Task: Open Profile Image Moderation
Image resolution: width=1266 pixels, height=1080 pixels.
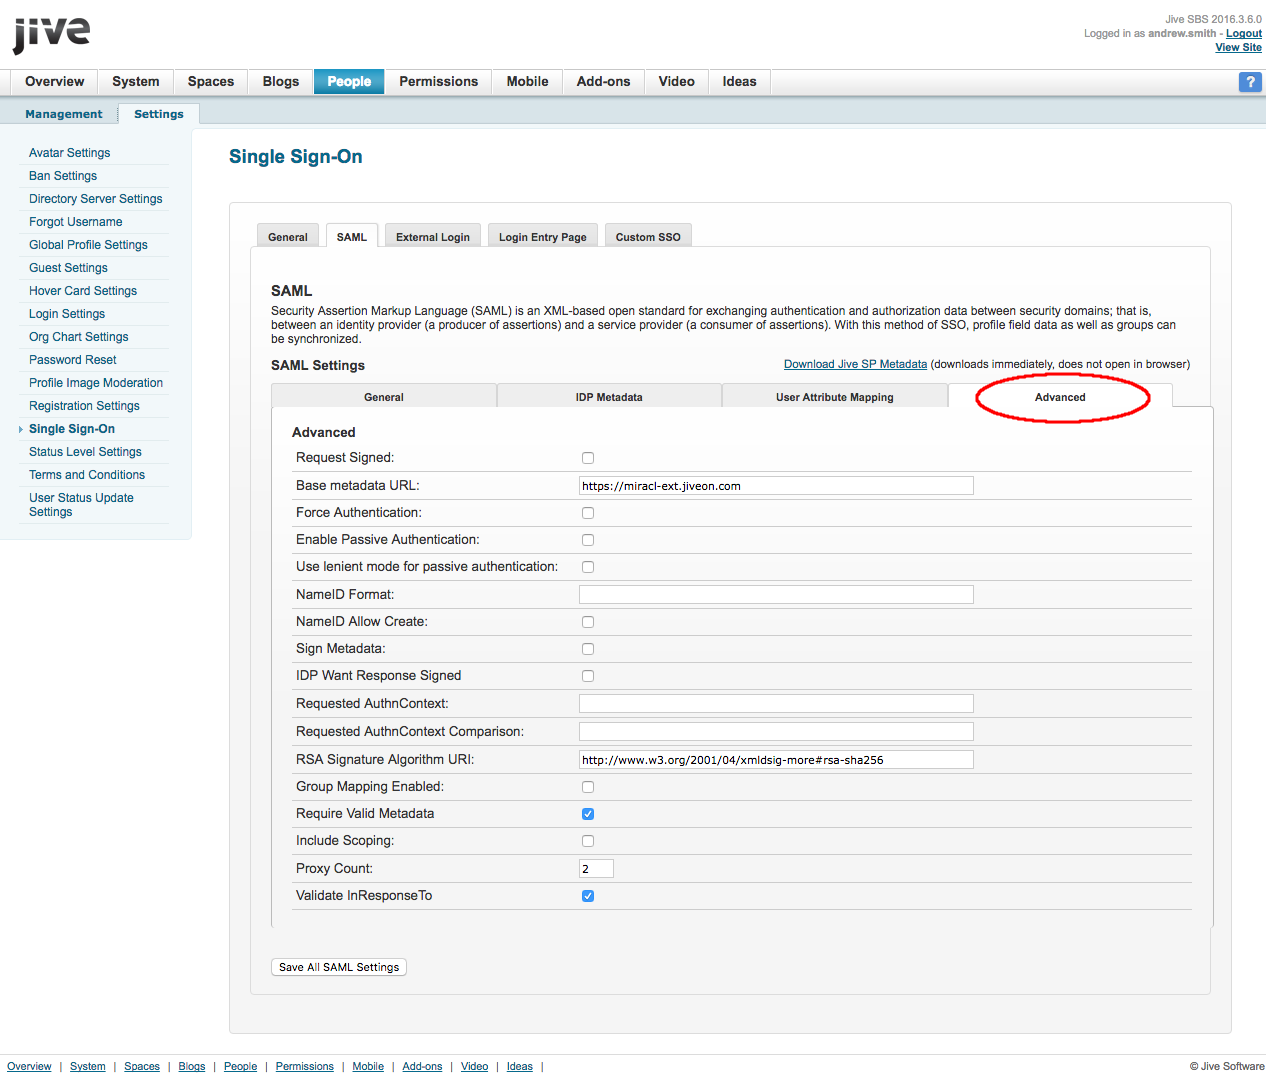Action: coord(96,383)
